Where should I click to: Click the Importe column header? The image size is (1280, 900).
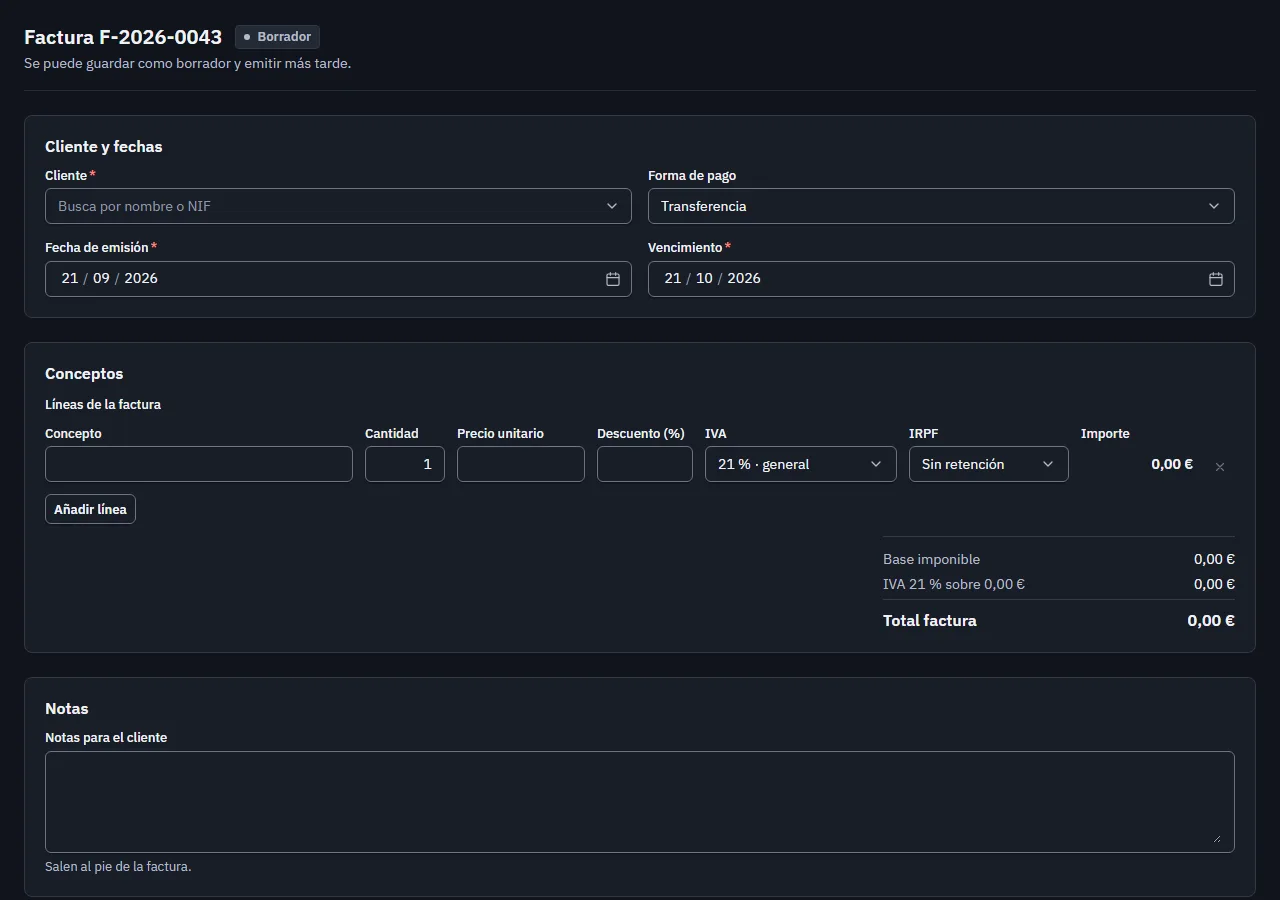point(1105,434)
